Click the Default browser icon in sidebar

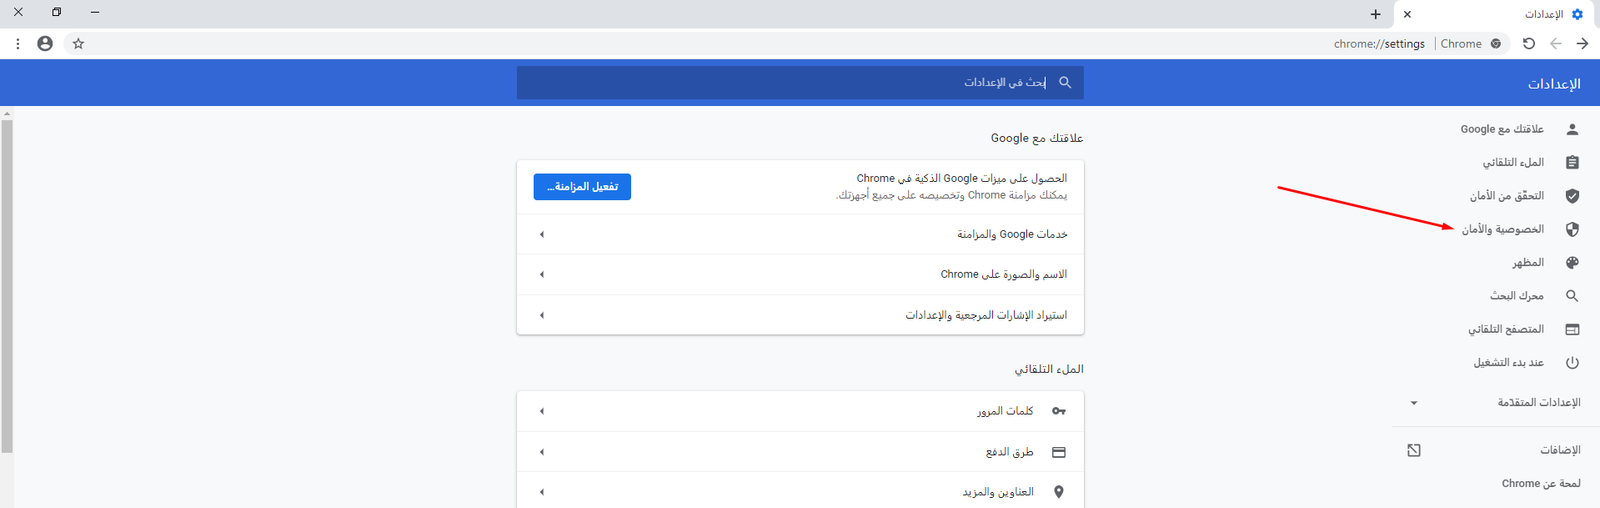(1572, 329)
